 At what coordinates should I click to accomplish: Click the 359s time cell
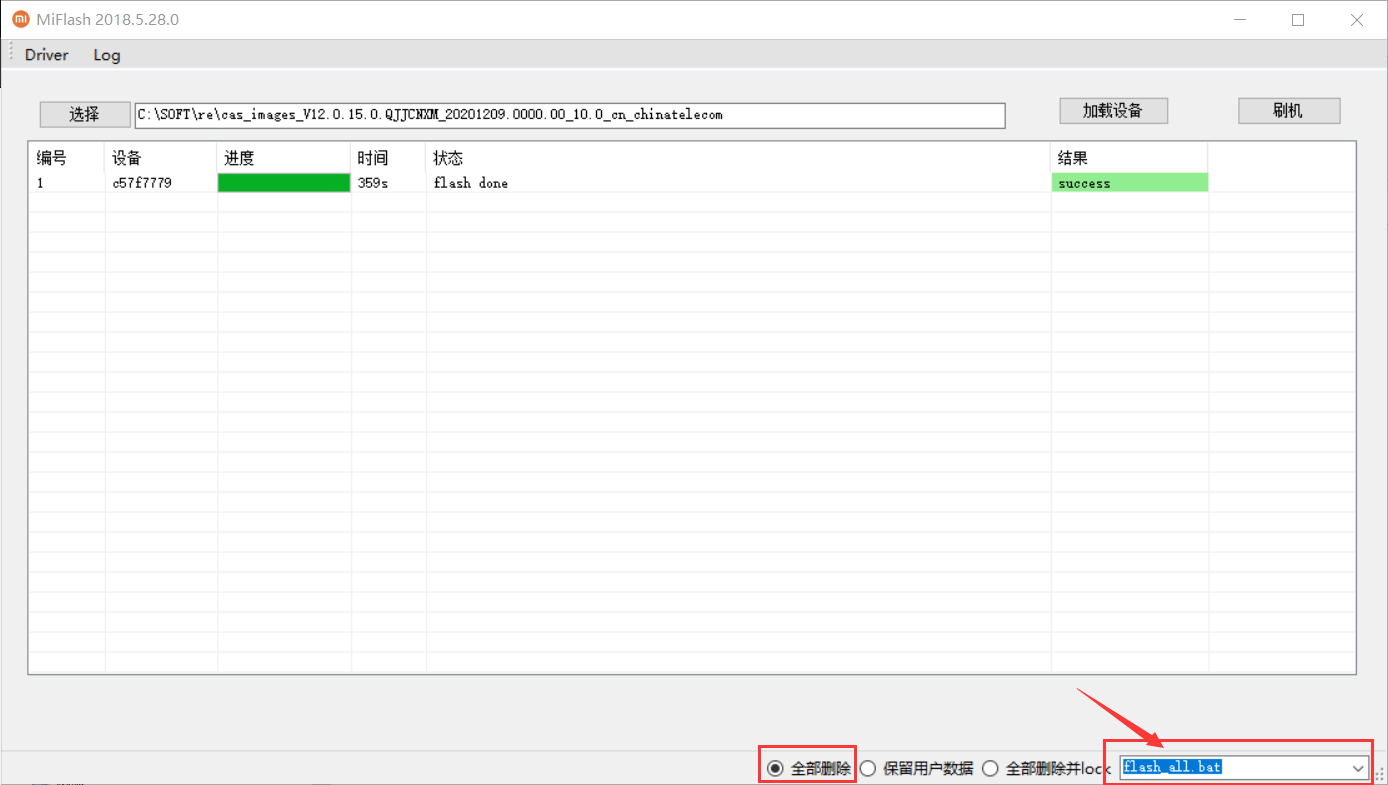point(388,183)
